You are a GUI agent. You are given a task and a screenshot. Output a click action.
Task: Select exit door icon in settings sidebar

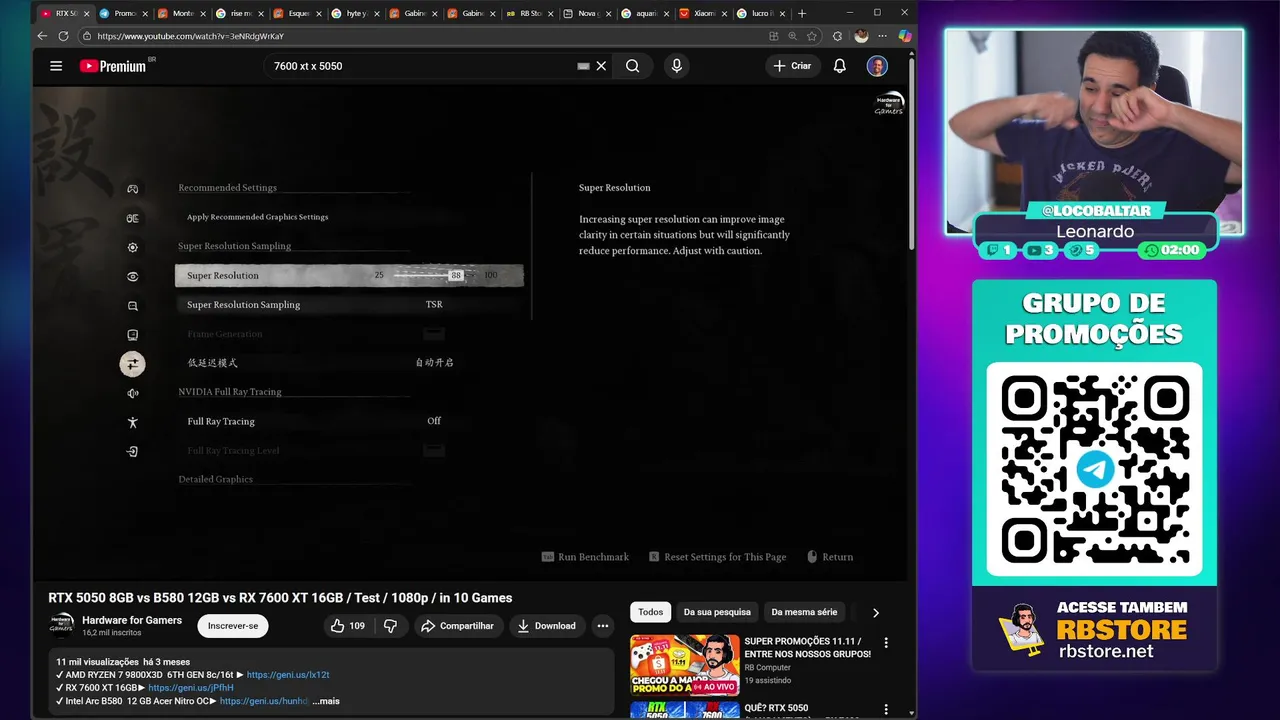[x=133, y=452]
